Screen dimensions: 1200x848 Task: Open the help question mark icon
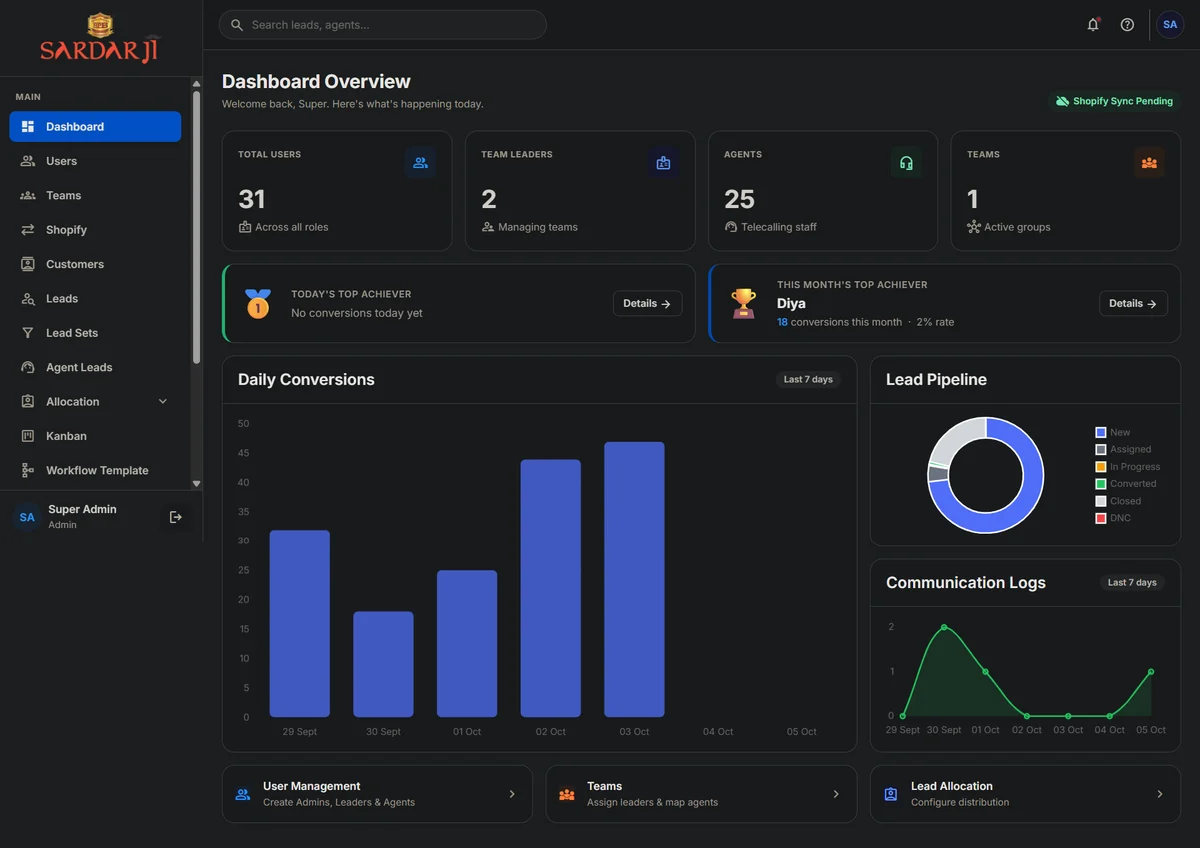click(x=1127, y=25)
